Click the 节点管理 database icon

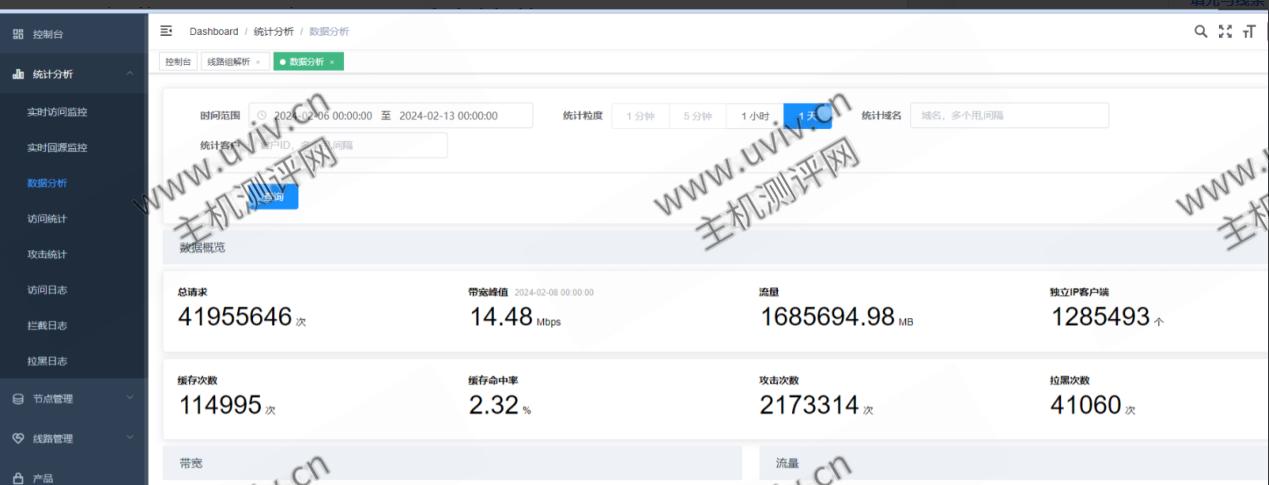(x=18, y=399)
